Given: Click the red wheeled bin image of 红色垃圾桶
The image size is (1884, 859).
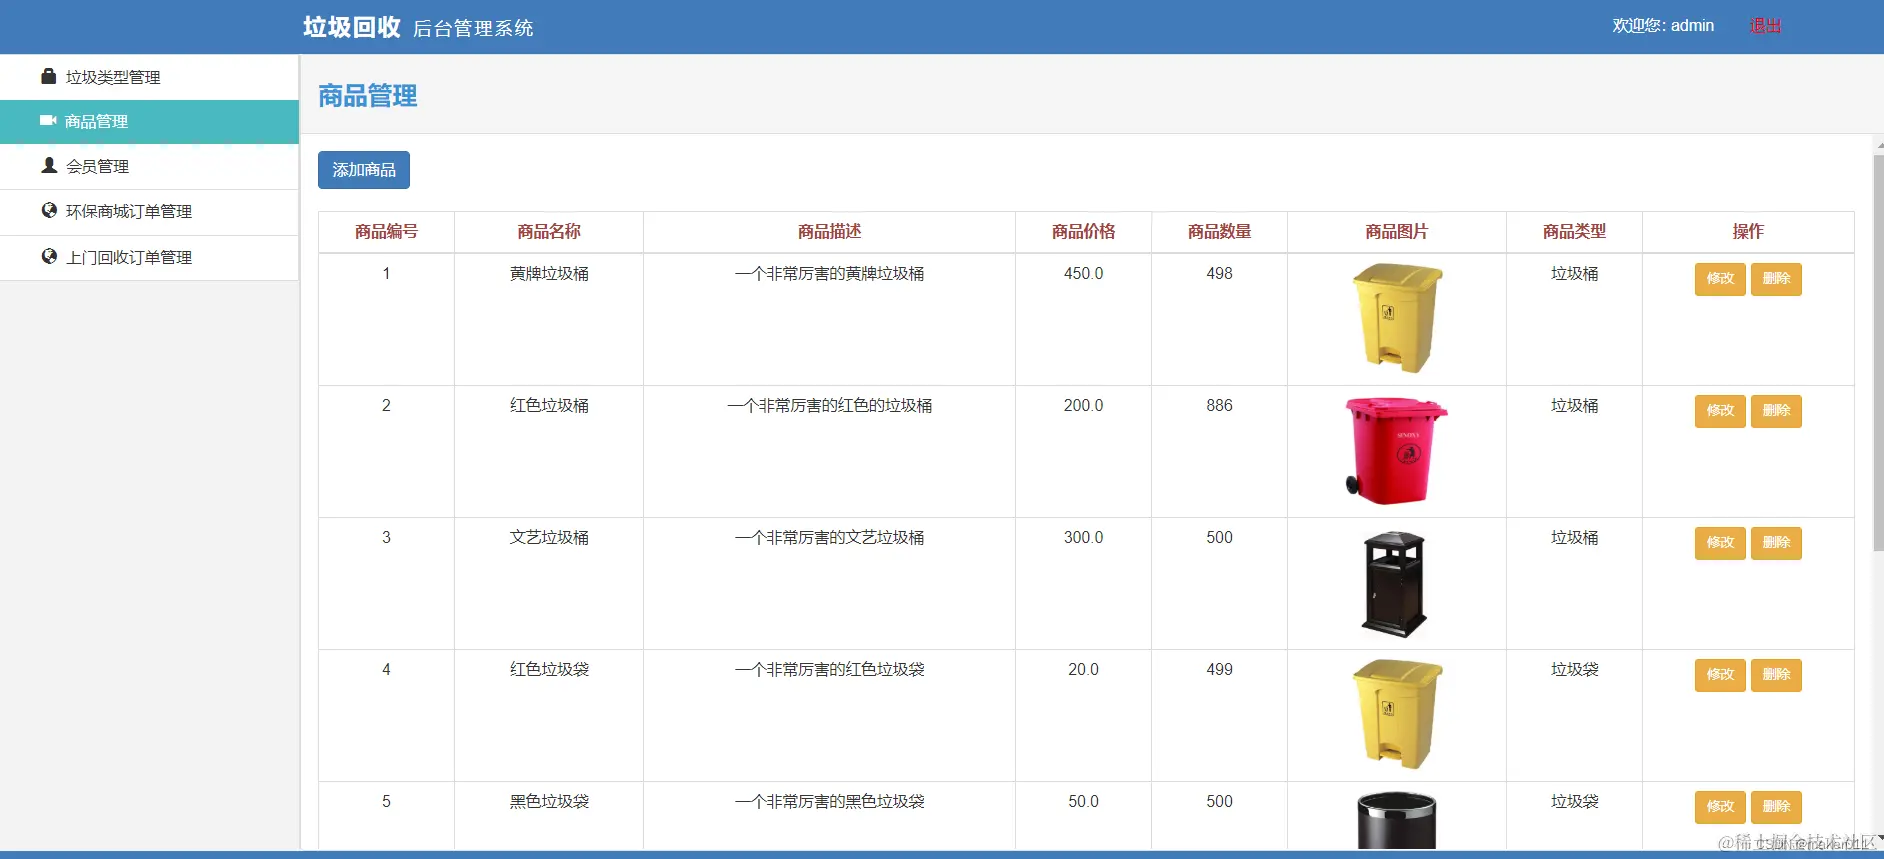Looking at the screenshot, I should tap(1397, 450).
